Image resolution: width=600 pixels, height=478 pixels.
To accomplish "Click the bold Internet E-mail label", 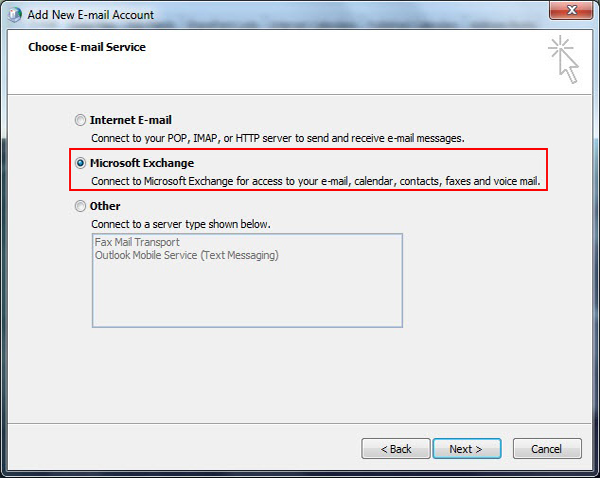I will tap(131, 120).
